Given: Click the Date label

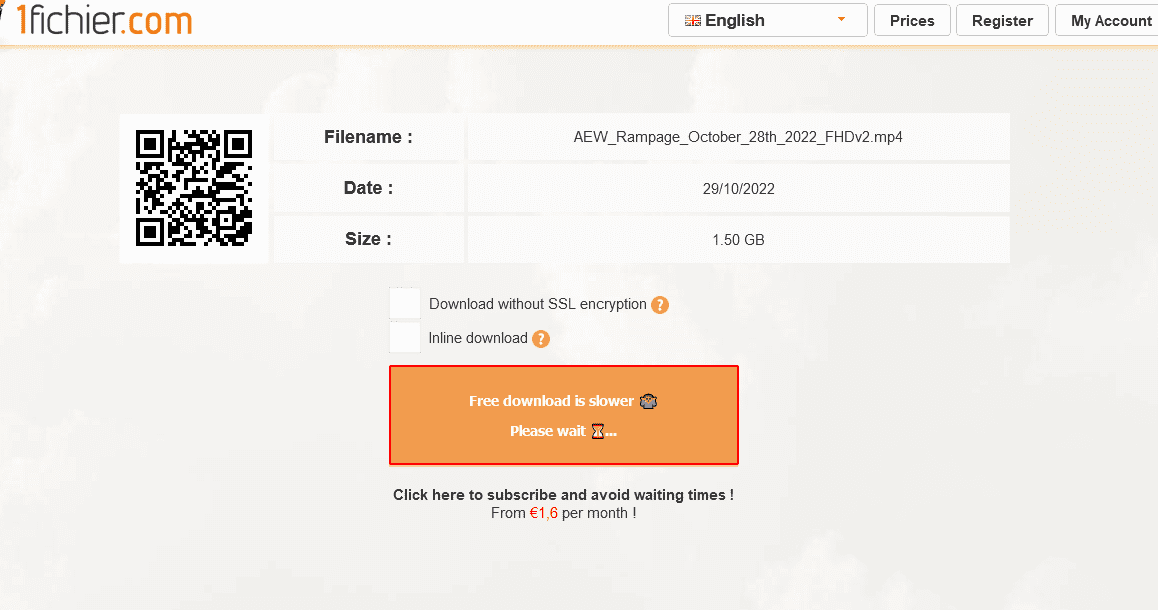Looking at the screenshot, I should (368, 188).
